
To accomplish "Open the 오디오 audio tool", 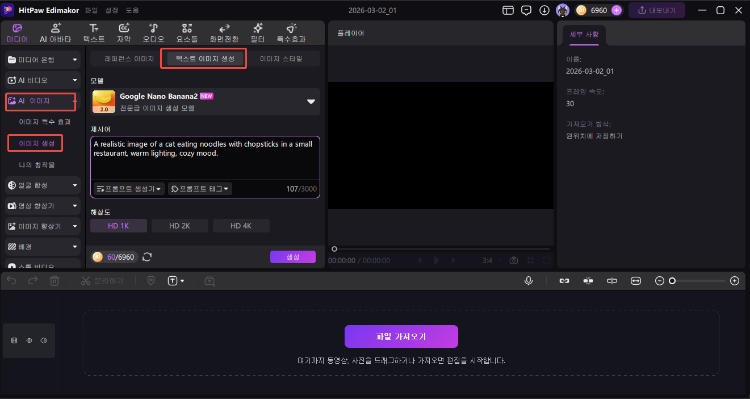I will coord(154,33).
